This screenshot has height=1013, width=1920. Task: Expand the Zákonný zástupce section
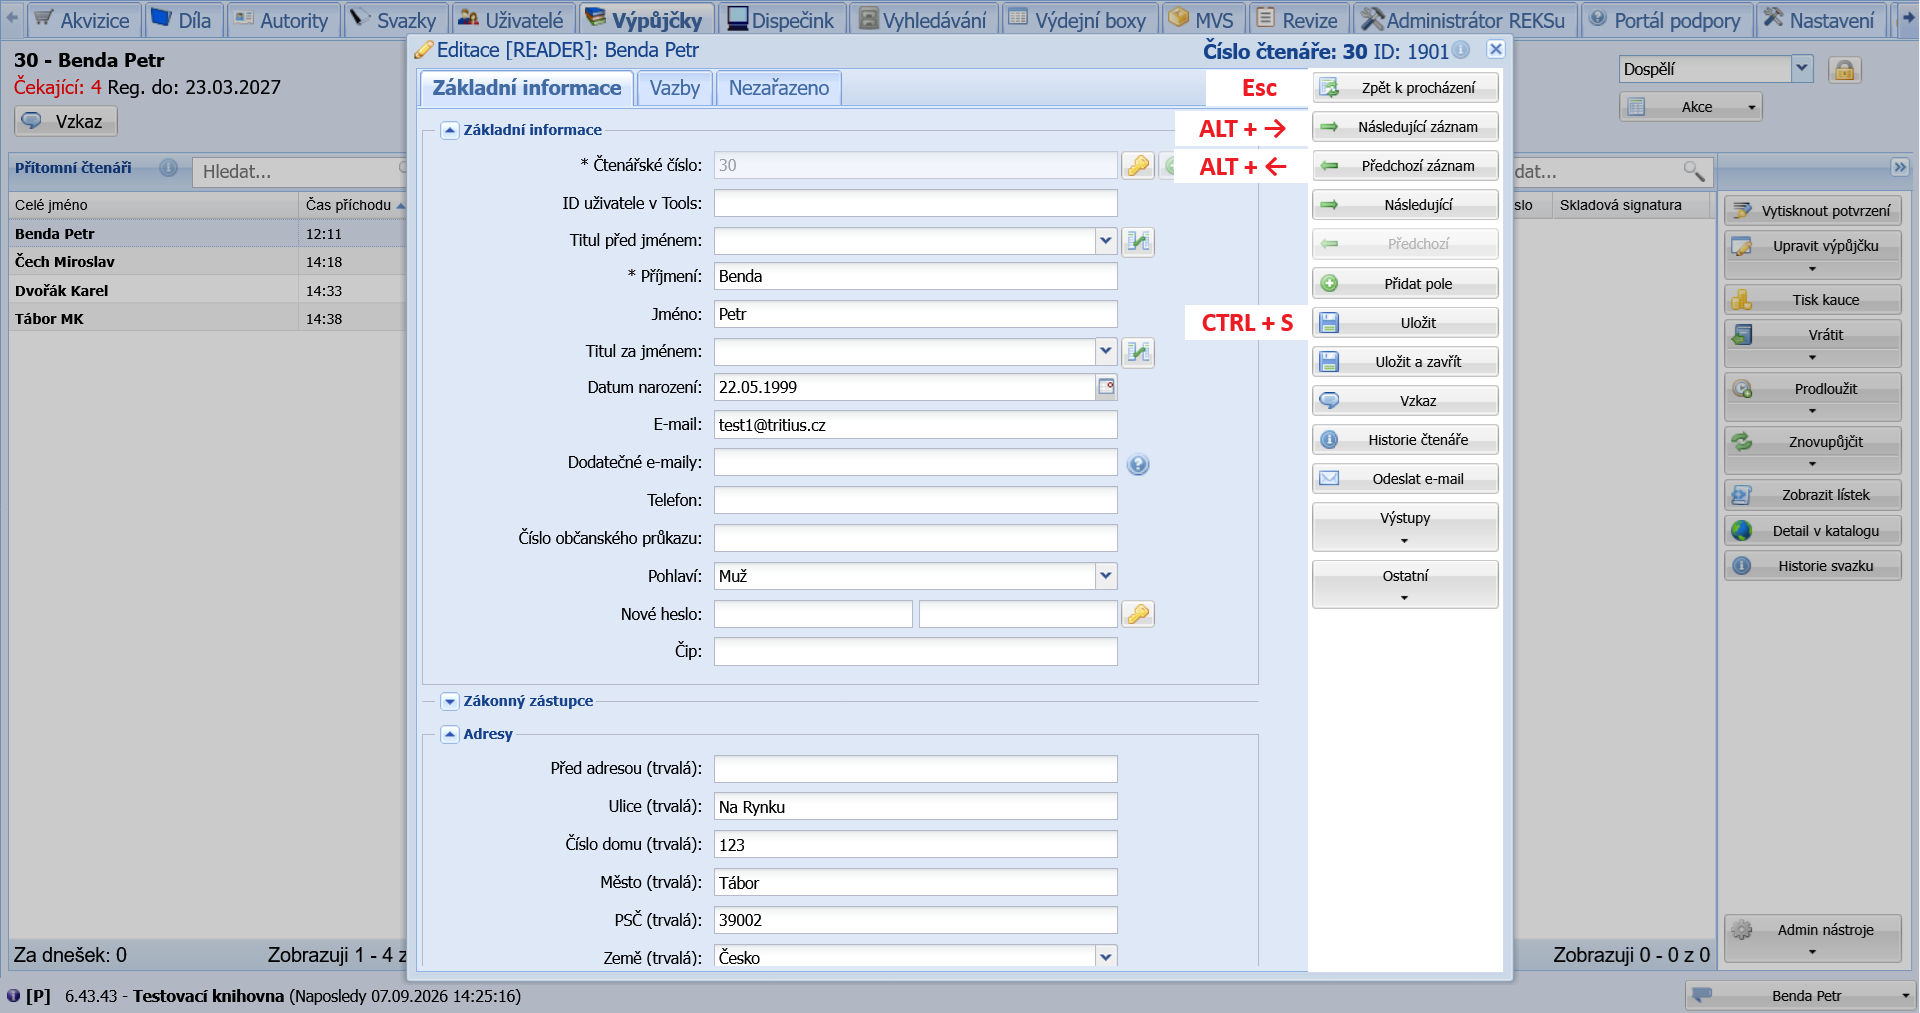point(450,702)
